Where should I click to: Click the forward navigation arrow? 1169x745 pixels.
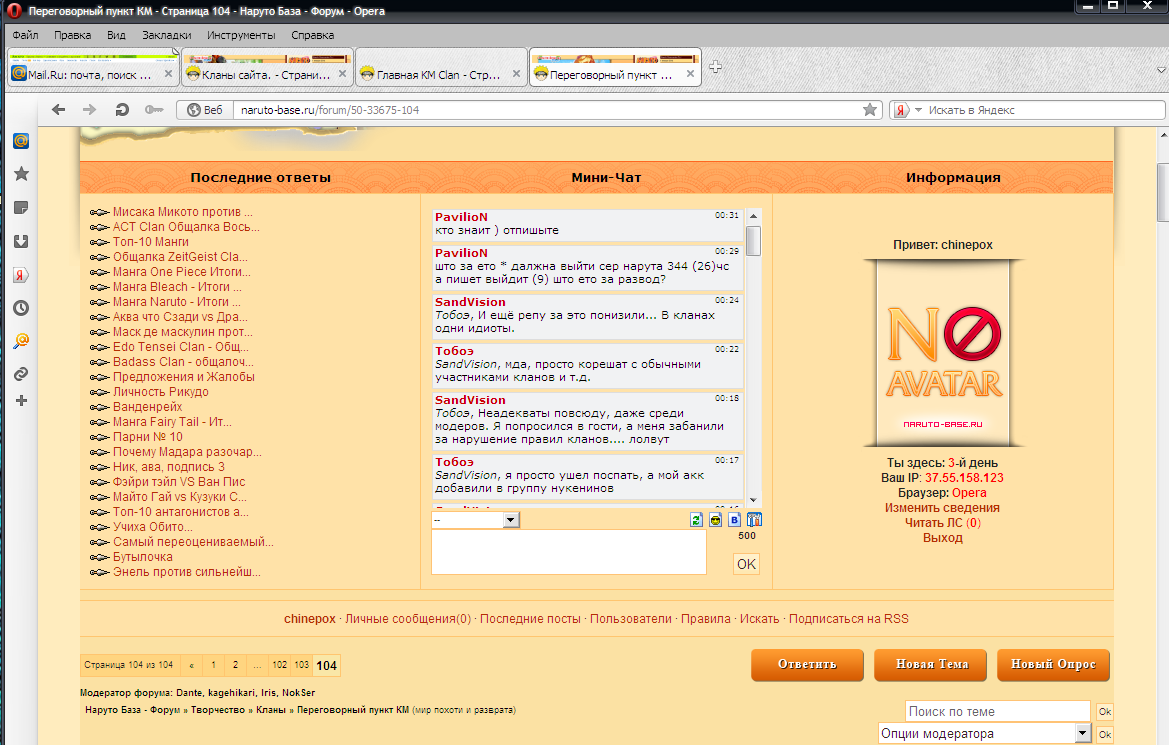coord(89,110)
